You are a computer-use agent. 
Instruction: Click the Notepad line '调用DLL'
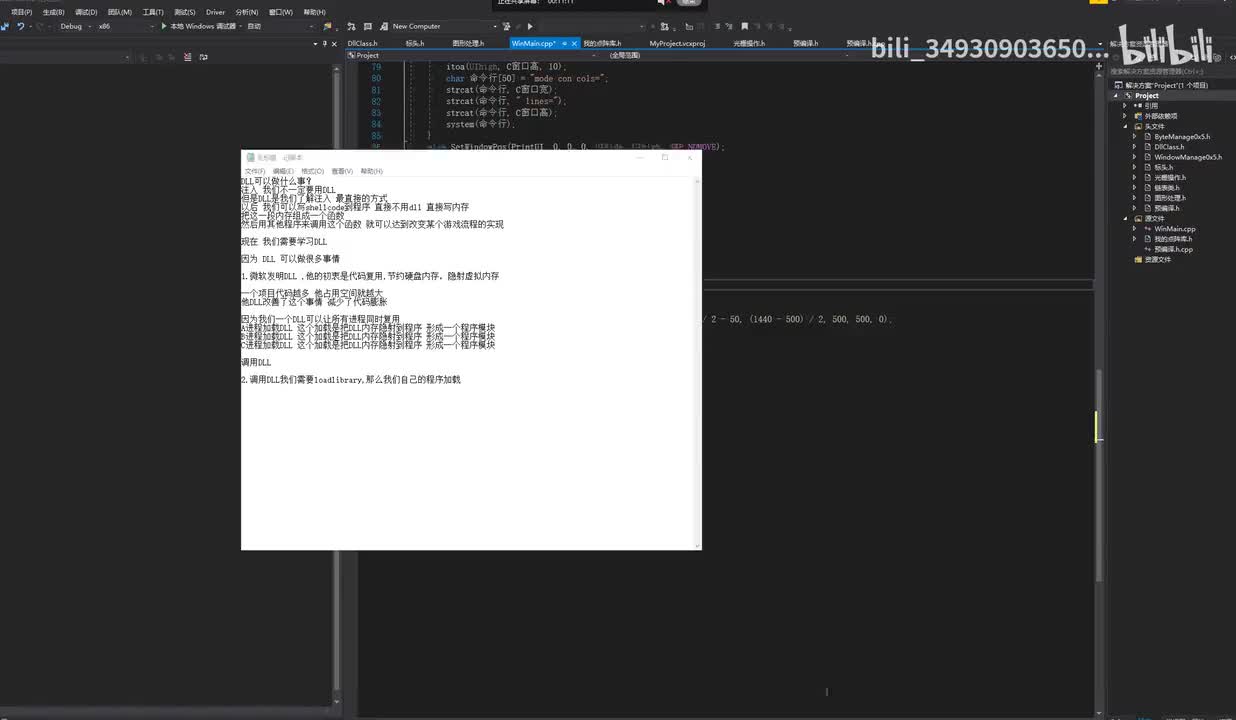(256, 362)
